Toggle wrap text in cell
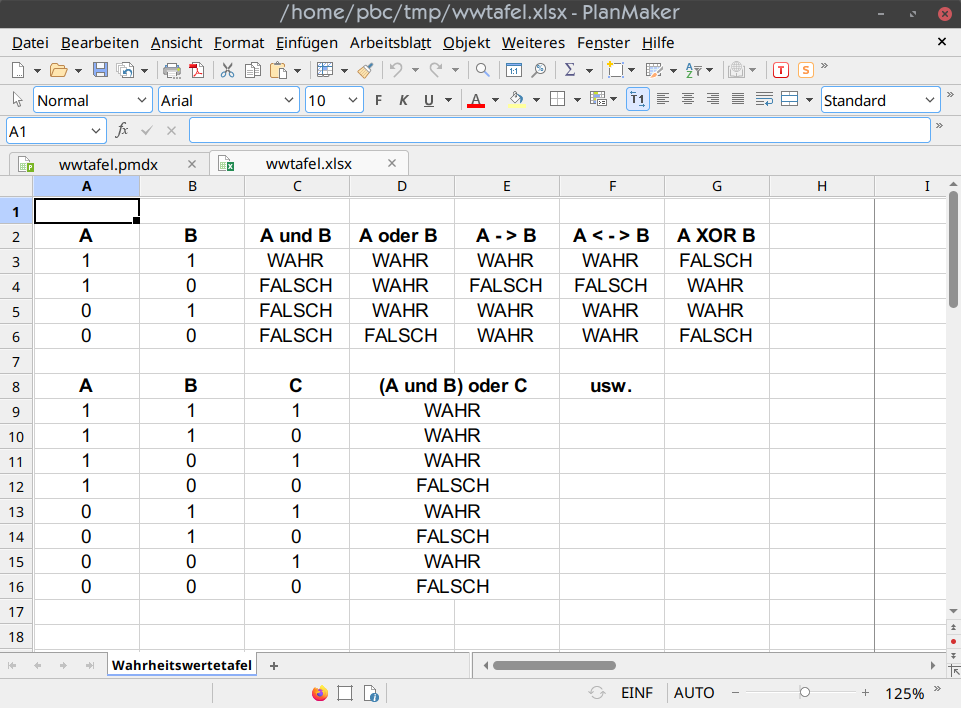 tap(764, 99)
